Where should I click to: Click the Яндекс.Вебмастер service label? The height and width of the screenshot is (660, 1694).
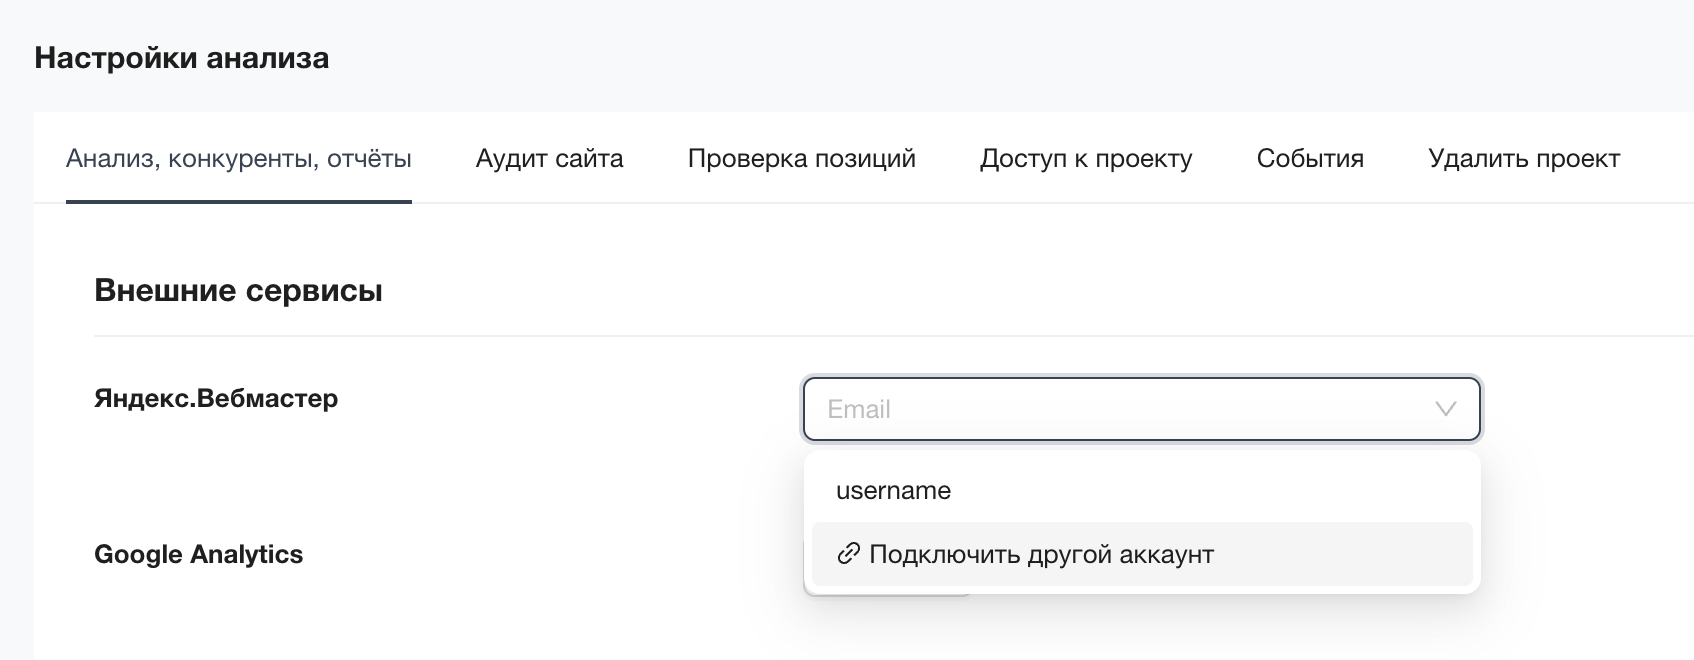pyautogui.click(x=216, y=398)
